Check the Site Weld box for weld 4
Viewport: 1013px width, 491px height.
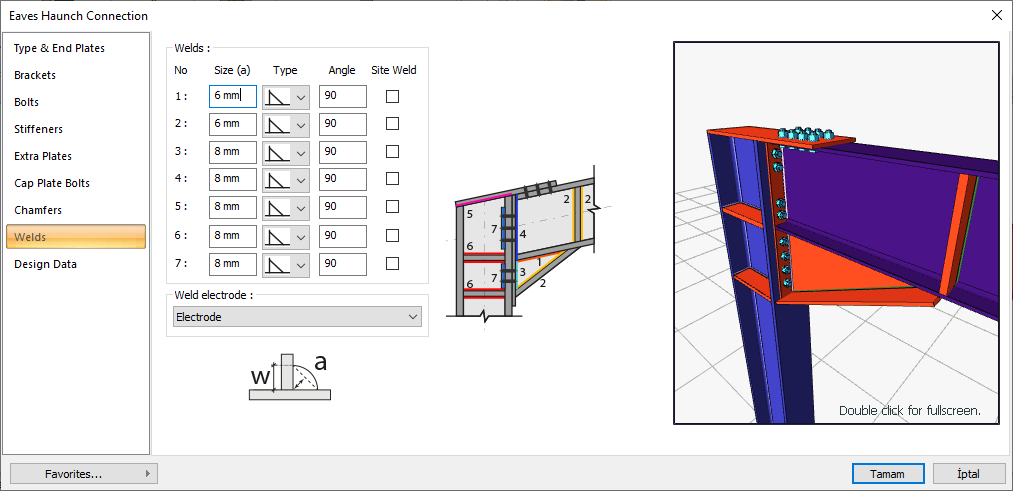(392, 178)
